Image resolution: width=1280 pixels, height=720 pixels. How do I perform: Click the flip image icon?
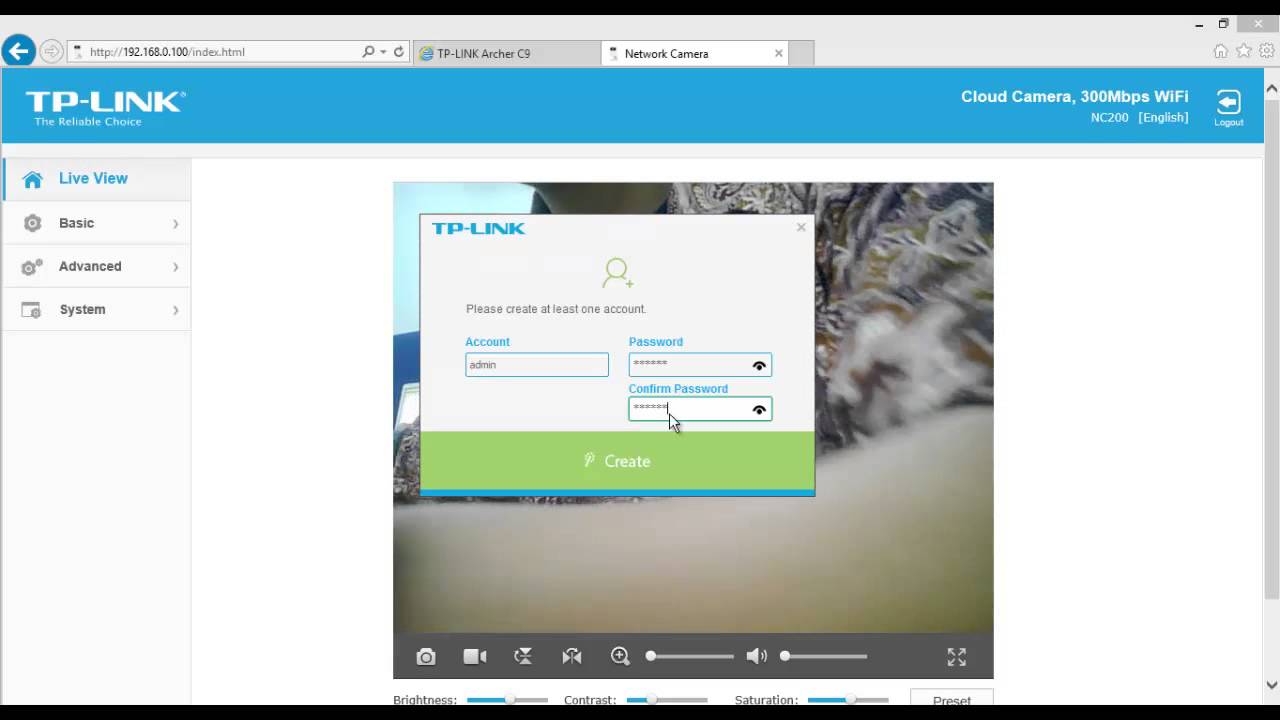coord(523,656)
